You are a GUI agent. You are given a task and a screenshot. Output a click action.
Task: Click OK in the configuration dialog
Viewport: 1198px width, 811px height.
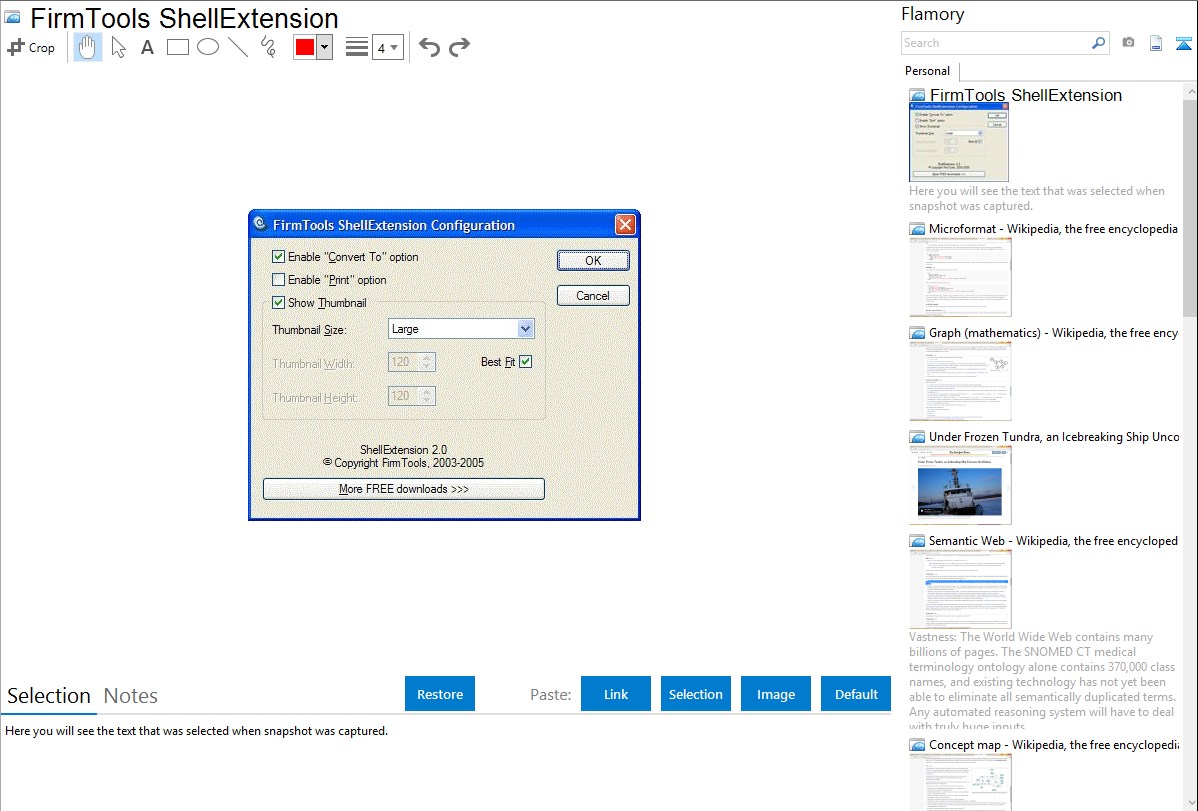tap(593, 261)
